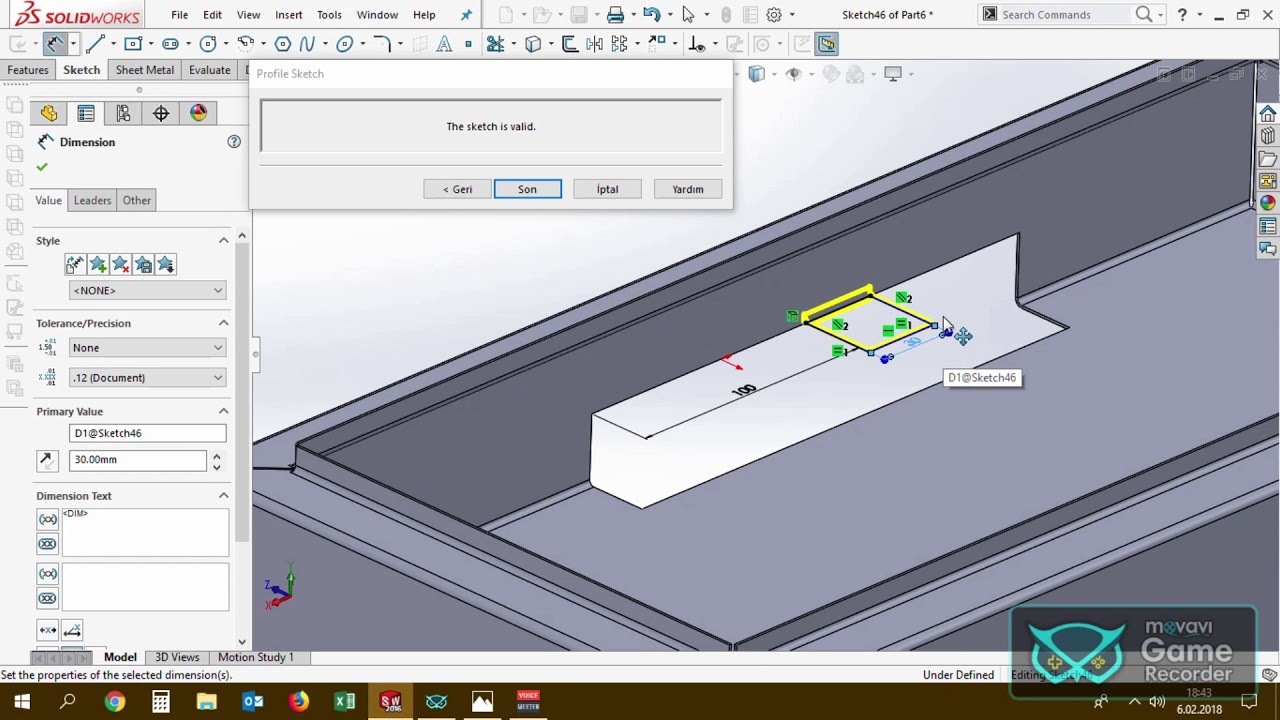Toggle the Hide/Show Items eye icon
Viewport: 1280px width, 720px height.
point(794,74)
